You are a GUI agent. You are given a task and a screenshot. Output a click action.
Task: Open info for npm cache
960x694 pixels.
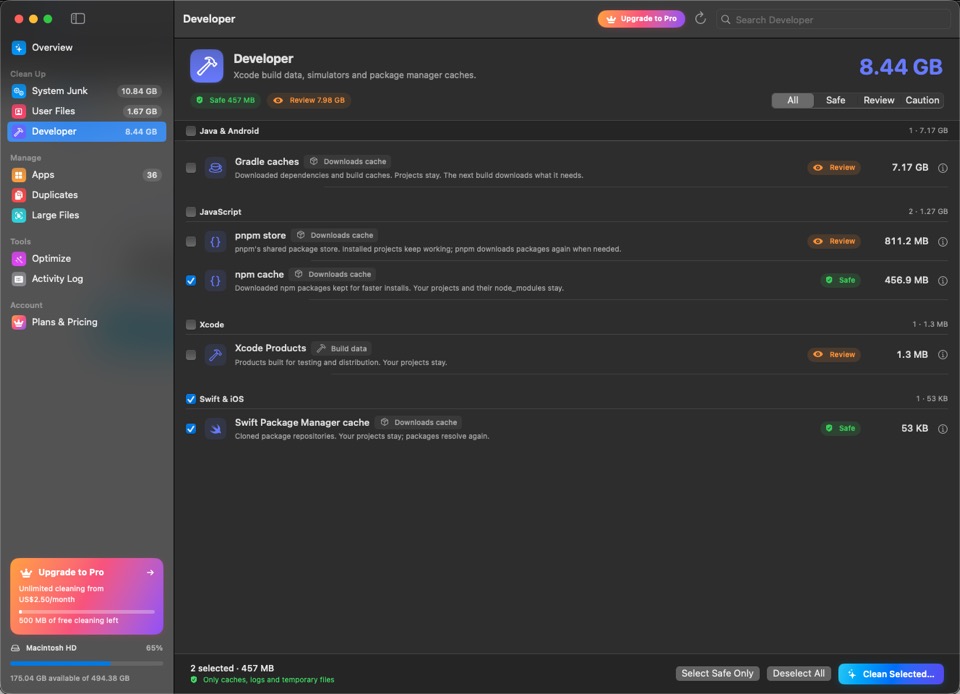click(x=943, y=280)
